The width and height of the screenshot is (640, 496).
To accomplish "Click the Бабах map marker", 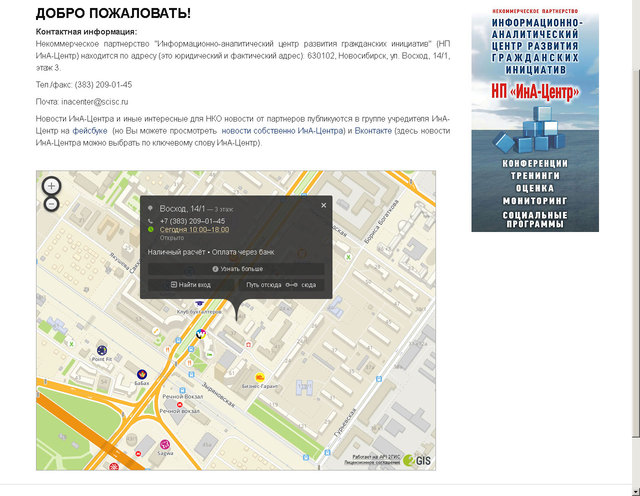I will [x=142, y=374].
